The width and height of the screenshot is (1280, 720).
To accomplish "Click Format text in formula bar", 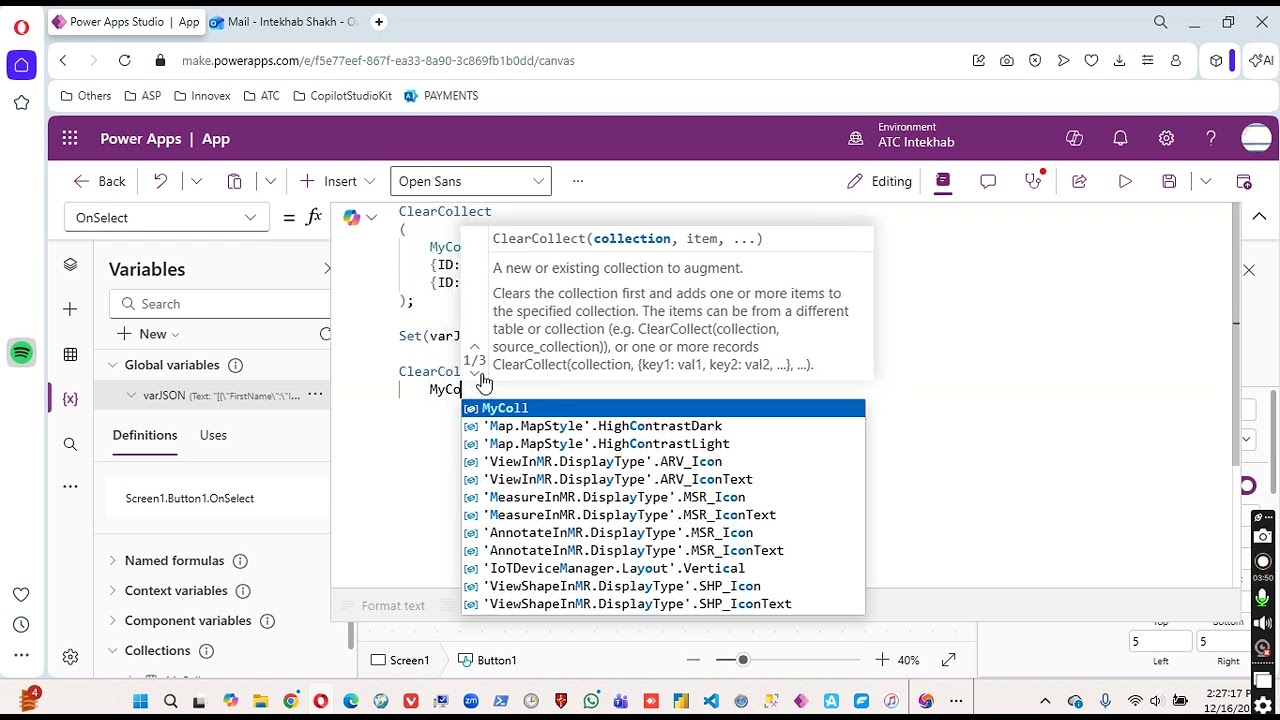I will [x=383, y=606].
